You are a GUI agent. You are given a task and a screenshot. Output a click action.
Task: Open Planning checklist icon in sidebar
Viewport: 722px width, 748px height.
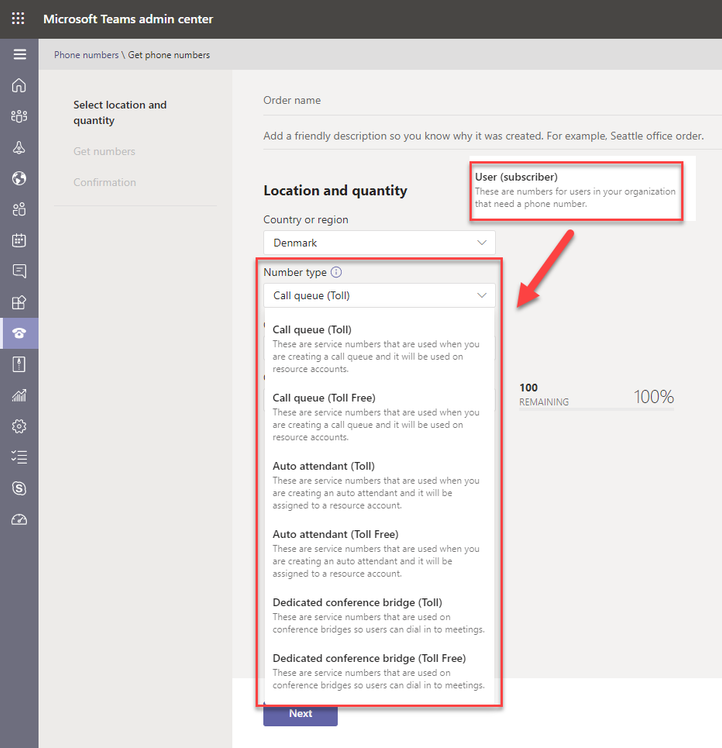coord(19,457)
